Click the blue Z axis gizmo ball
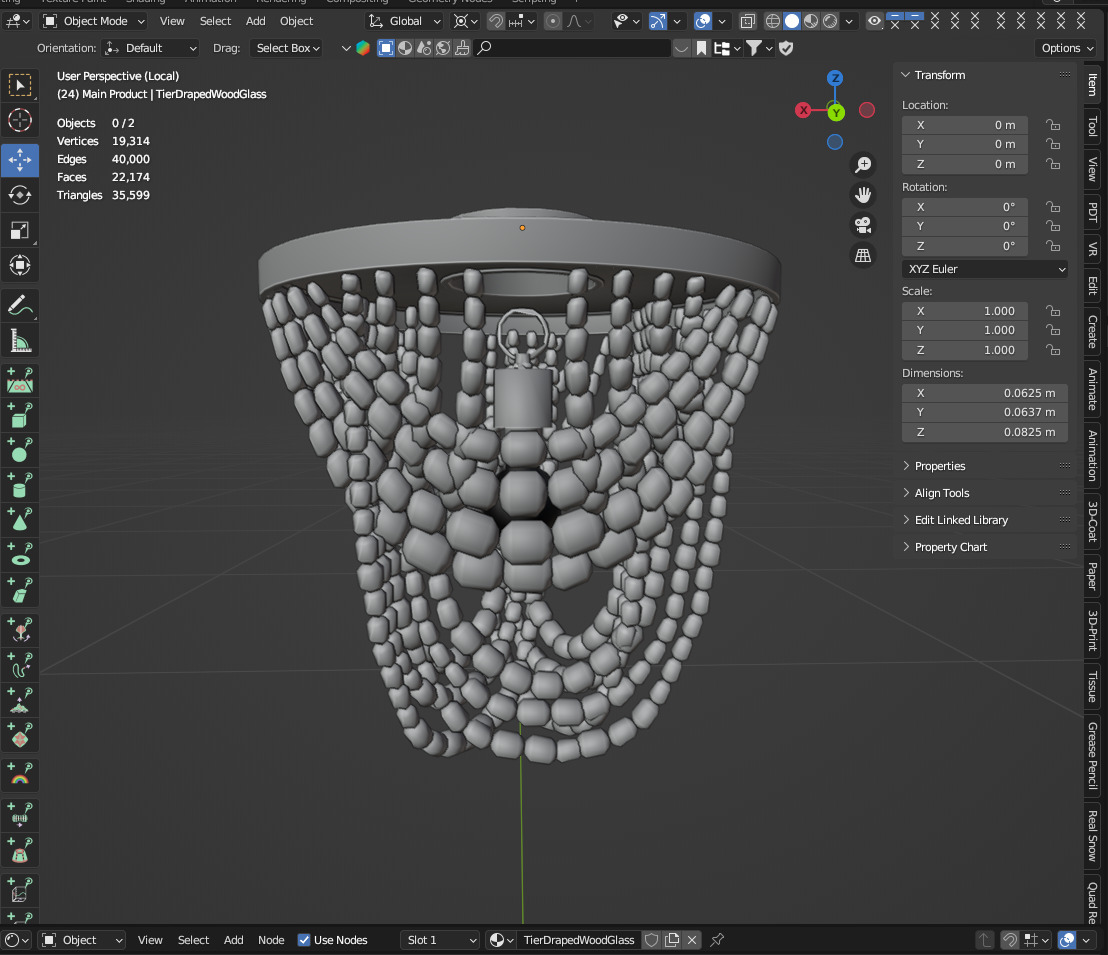This screenshot has width=1108, height=955. pyautogui.click(x=835, y=78)
